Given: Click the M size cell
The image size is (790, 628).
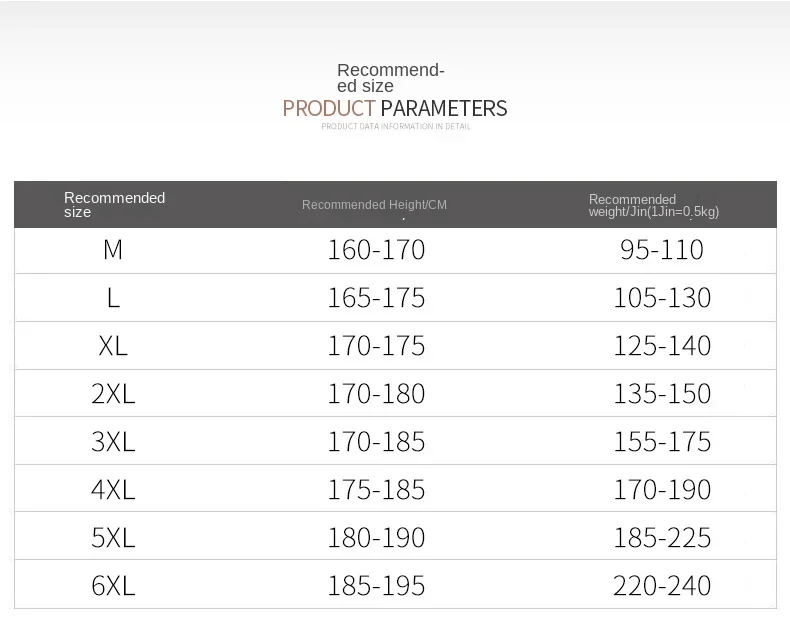Looking at the screenshot, I should click(113, 250).
